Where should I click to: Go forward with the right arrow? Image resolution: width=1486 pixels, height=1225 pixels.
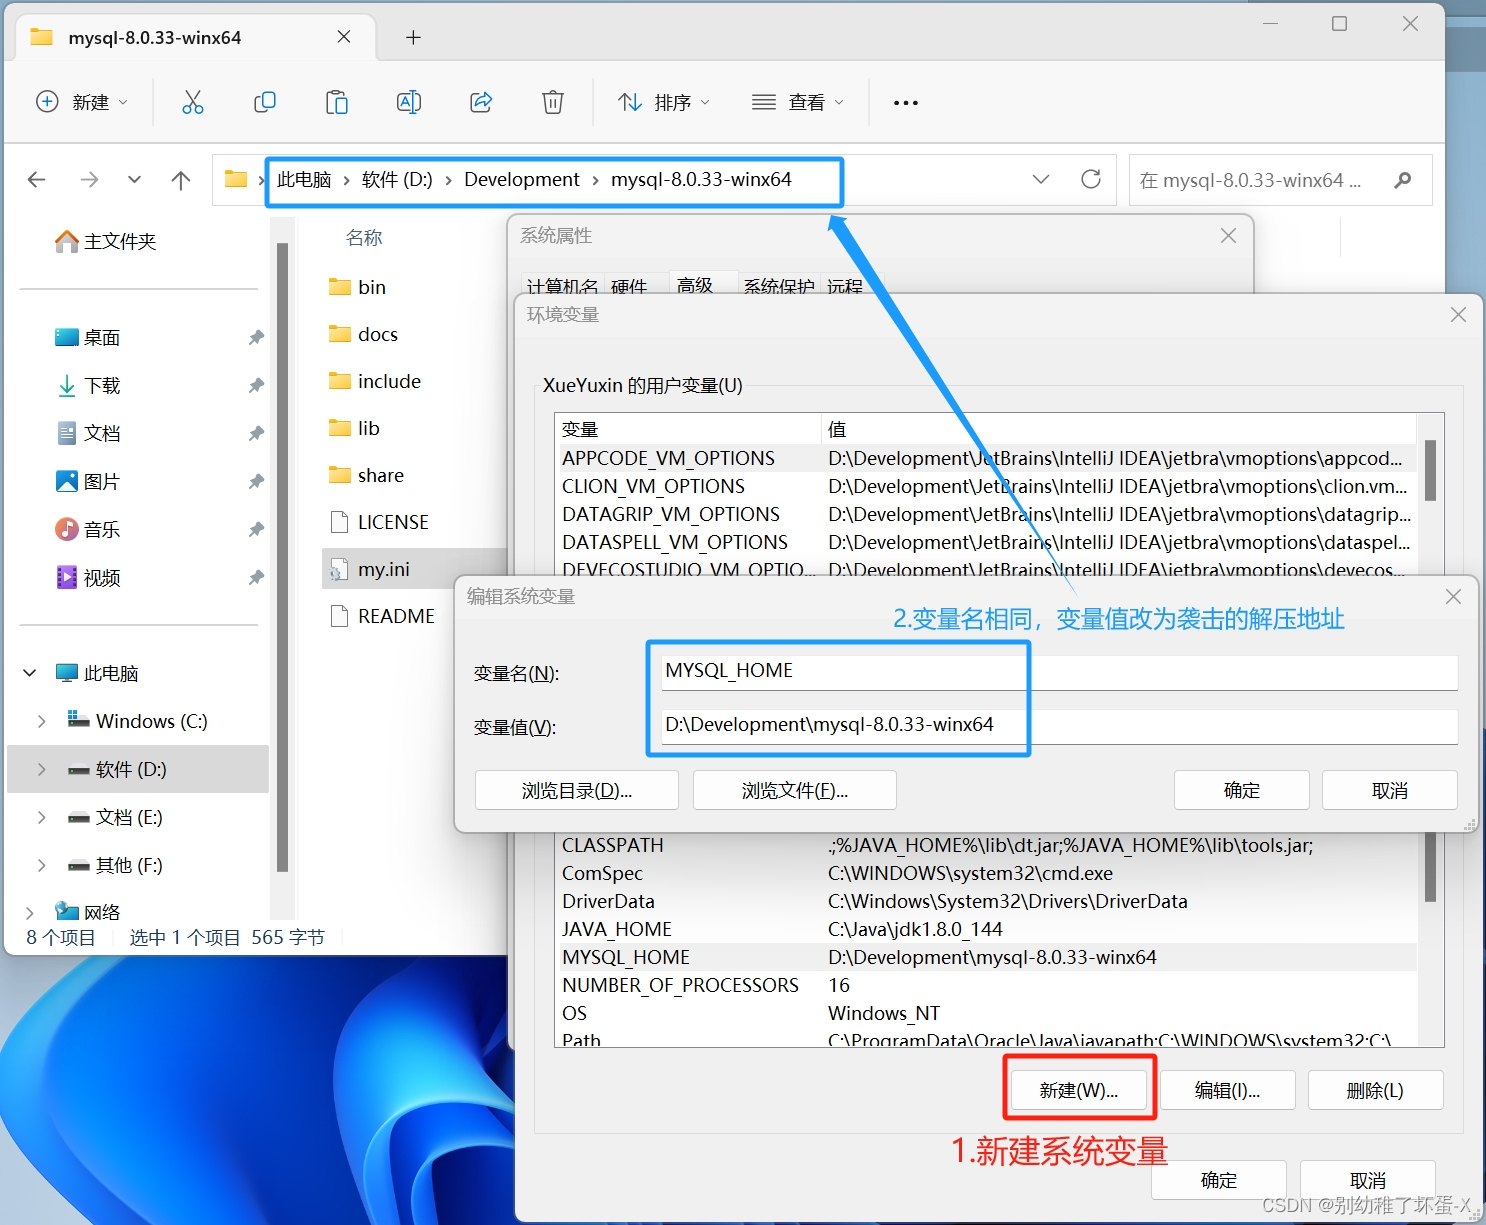89,180
